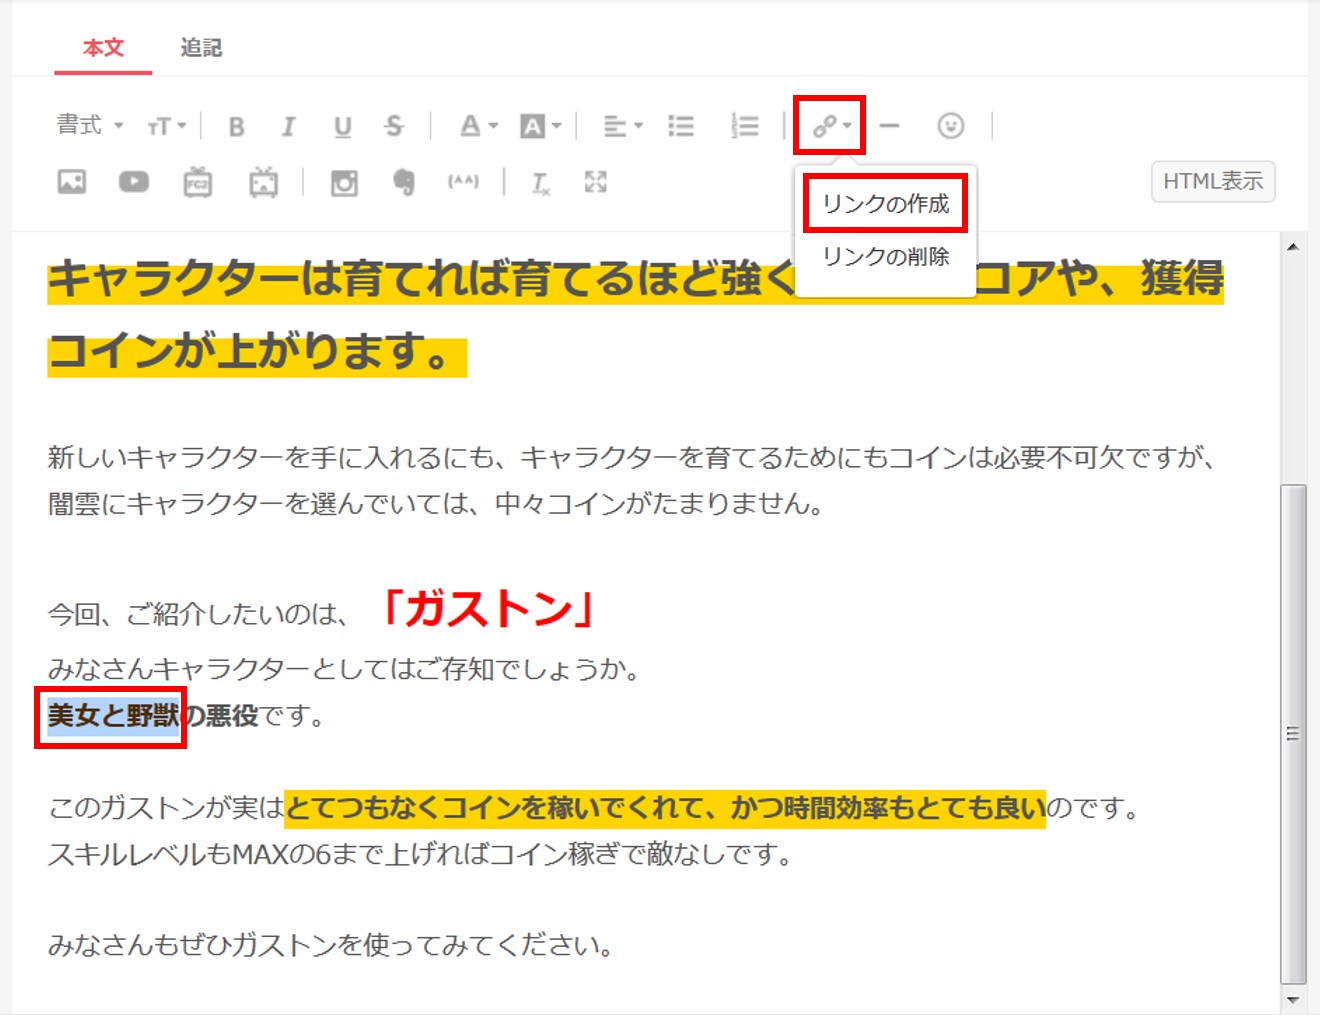Click the scrollbar down arrow
The image size is (1320, 1015).
click(x=1293, y=999)
